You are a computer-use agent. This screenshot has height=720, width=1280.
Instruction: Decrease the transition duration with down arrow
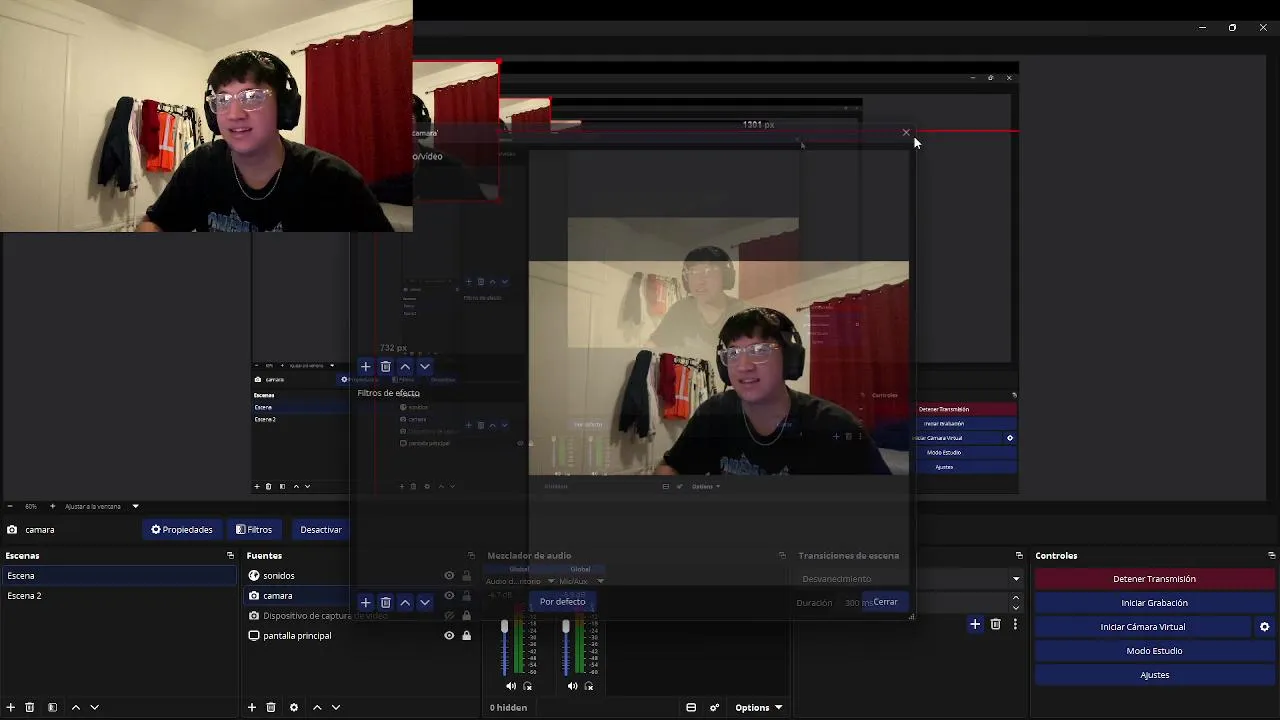pos(1016,607)
